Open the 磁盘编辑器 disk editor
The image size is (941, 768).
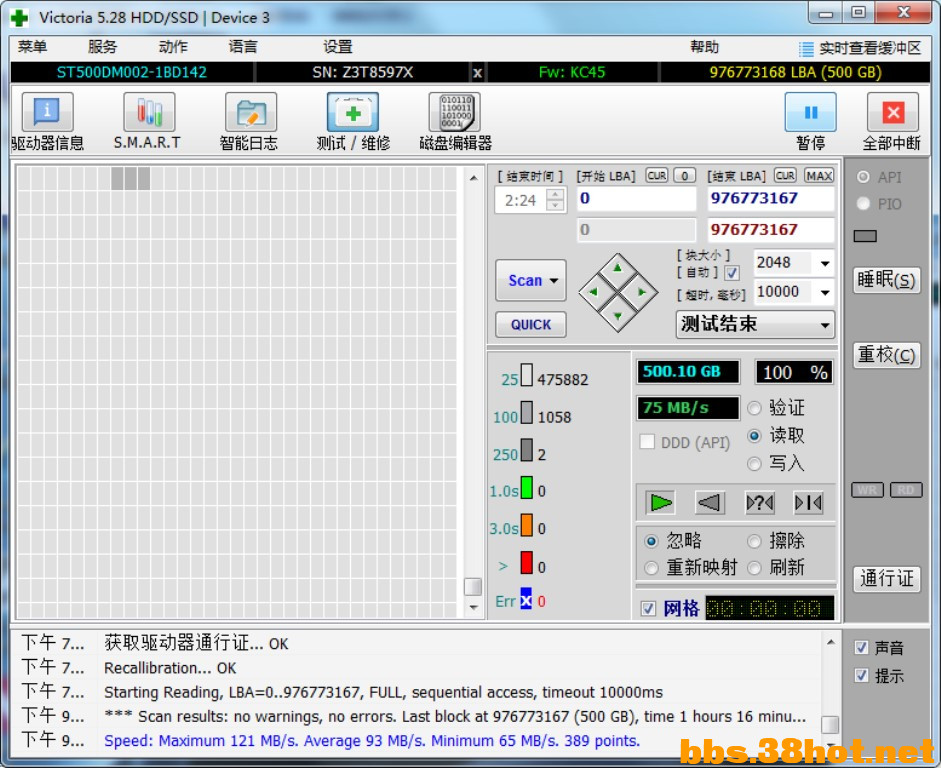point(455,112)
